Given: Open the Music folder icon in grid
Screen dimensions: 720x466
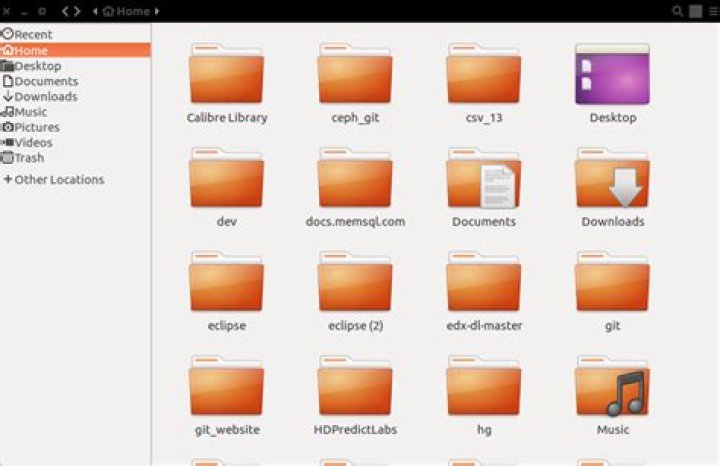Looking at the screenshot, I should (612, 386).
